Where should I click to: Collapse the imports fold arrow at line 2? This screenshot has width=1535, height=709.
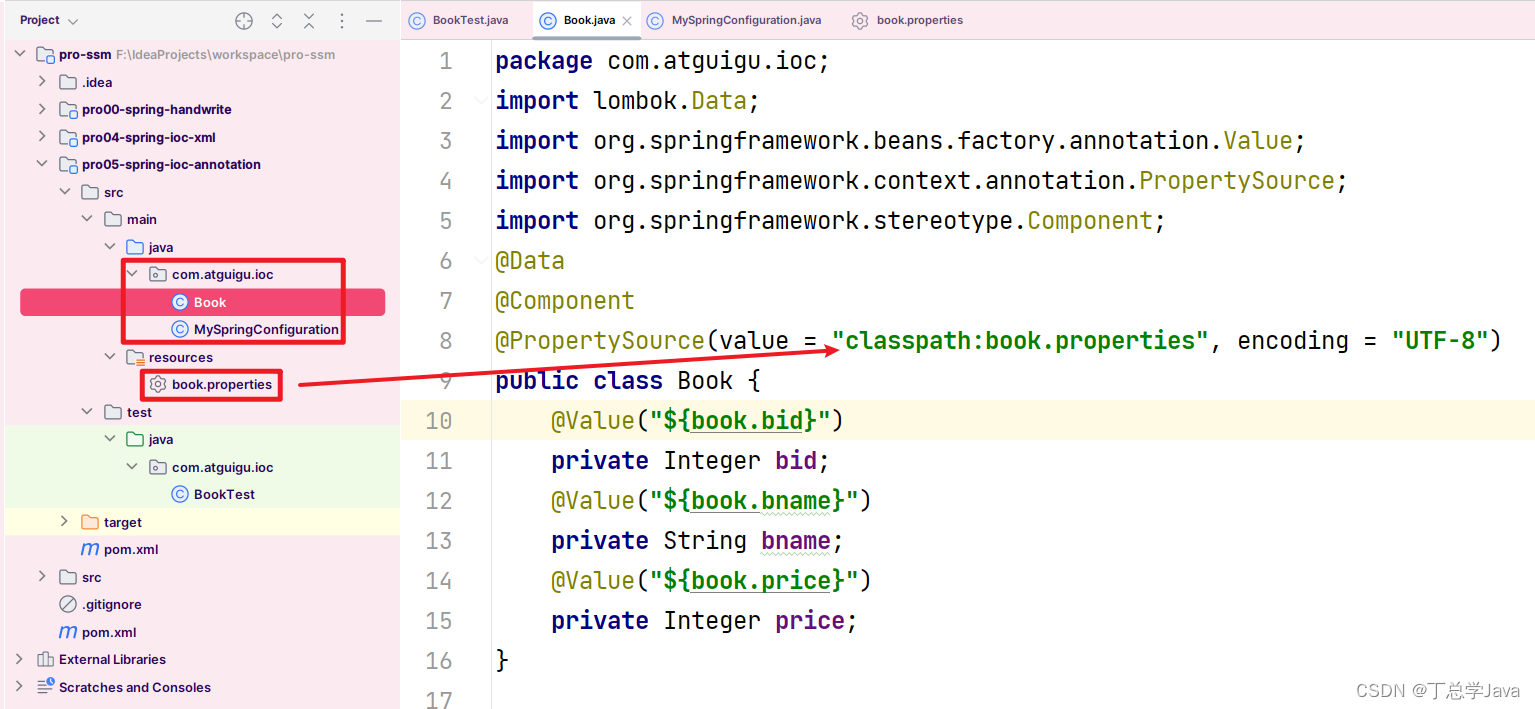coord(480,100)
